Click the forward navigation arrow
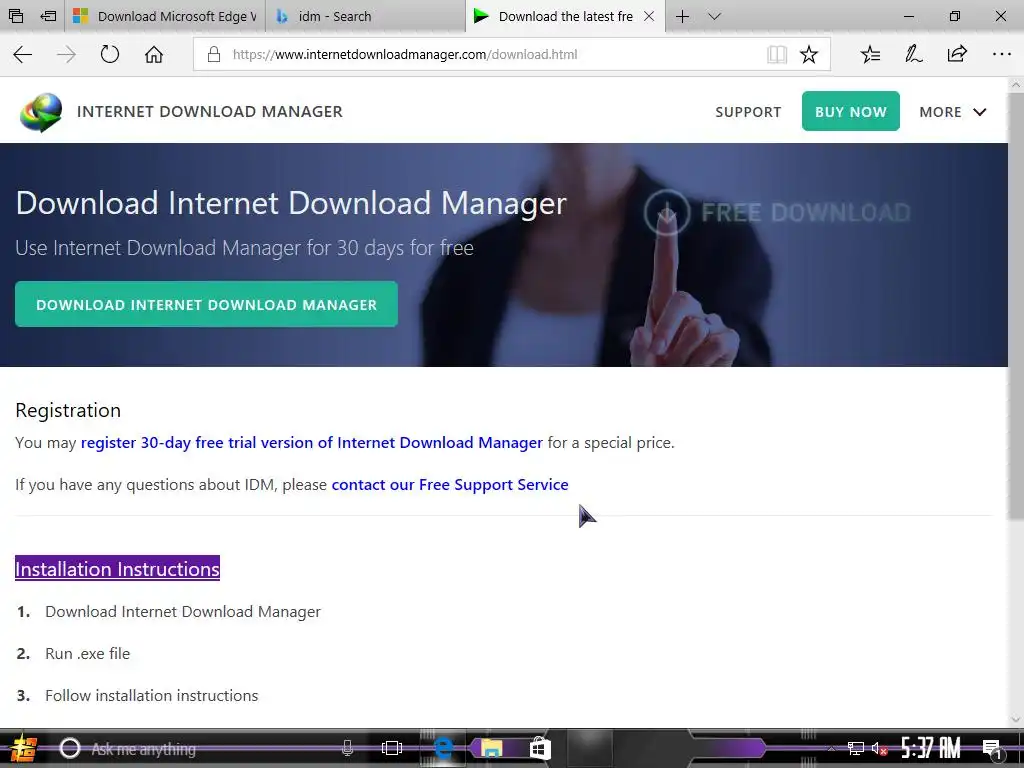This screenshot has width=1024, height=768. (66, 54)
